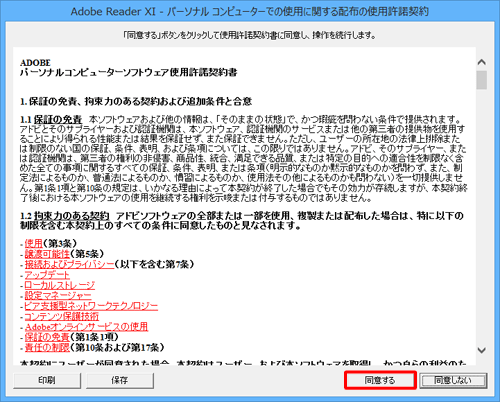The image size is (500, 402).
Task: Click section heading 1. 保証の免責、拘束力のある契約
Action: (136, 101)
